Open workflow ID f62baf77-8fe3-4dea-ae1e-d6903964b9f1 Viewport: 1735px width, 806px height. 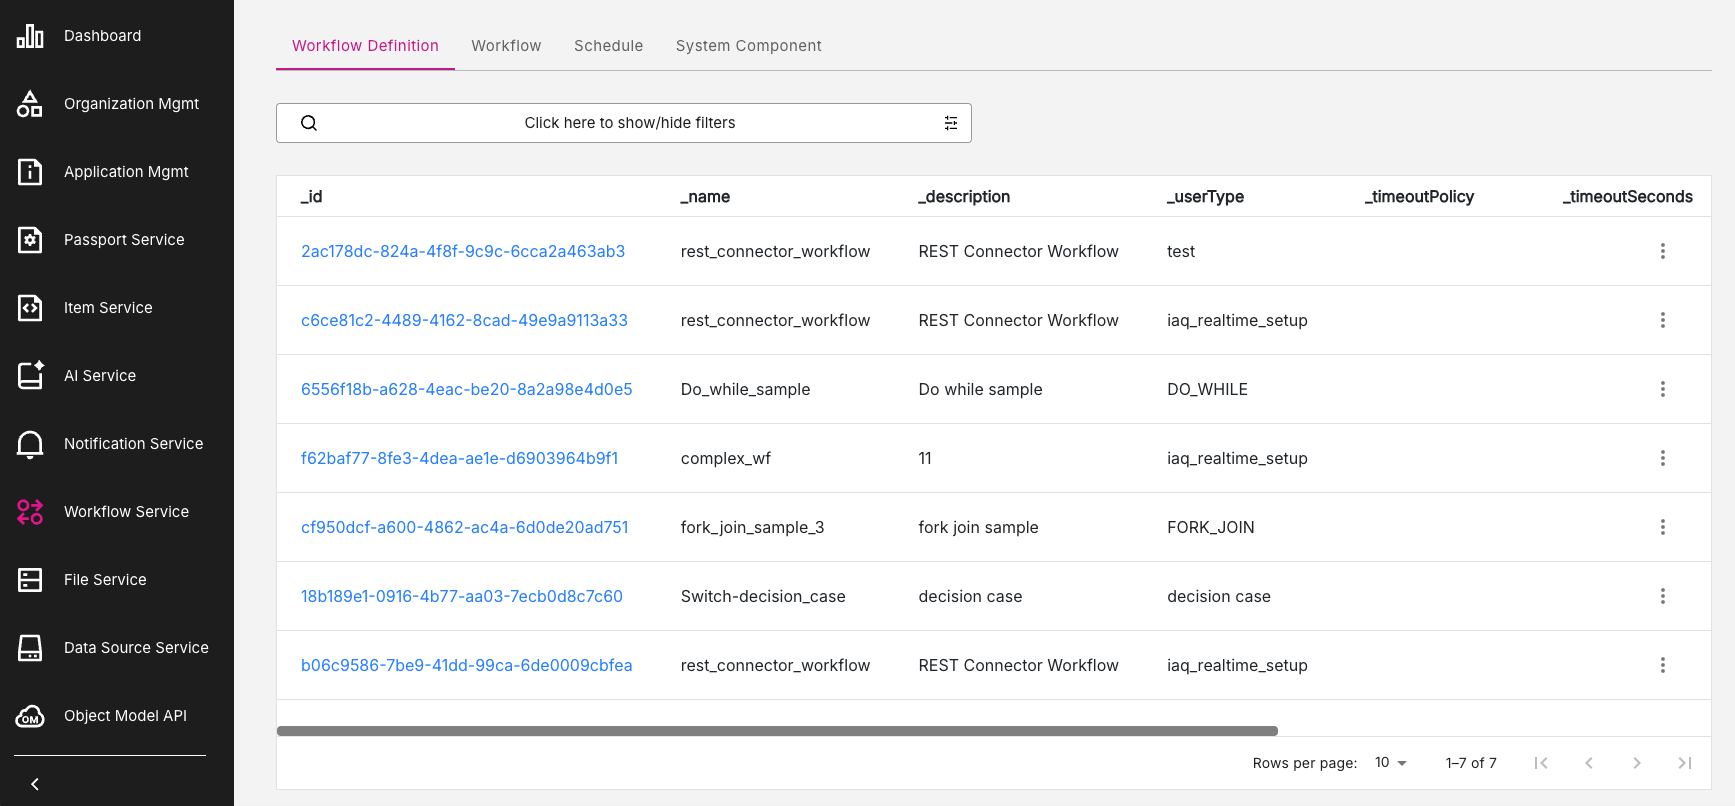point(460,458)
